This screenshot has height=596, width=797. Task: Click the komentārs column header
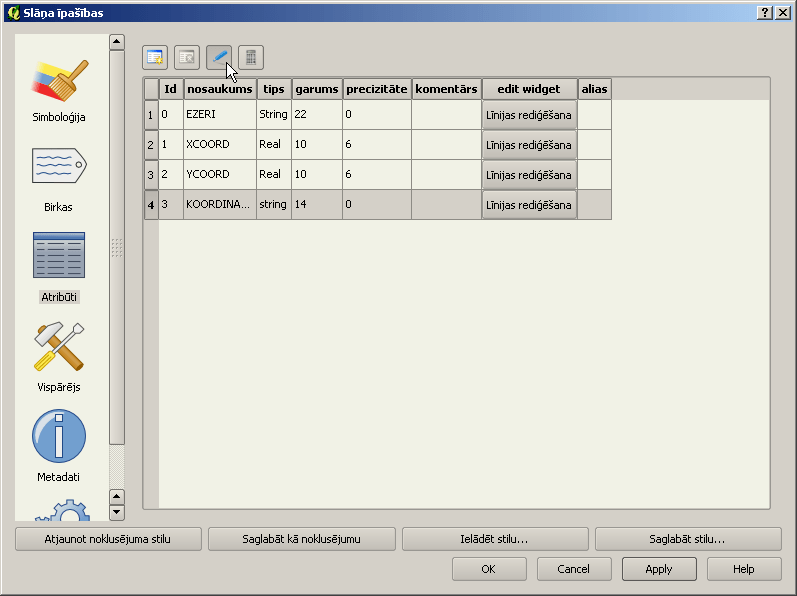(447, 89)
